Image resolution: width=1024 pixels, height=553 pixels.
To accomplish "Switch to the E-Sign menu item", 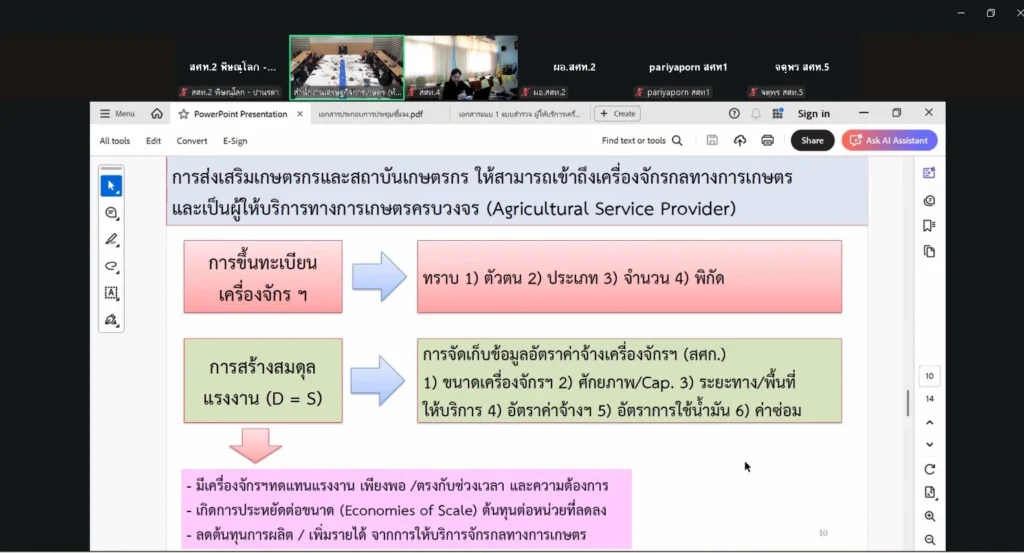I will pyautogui.click(x=235, y=141).
